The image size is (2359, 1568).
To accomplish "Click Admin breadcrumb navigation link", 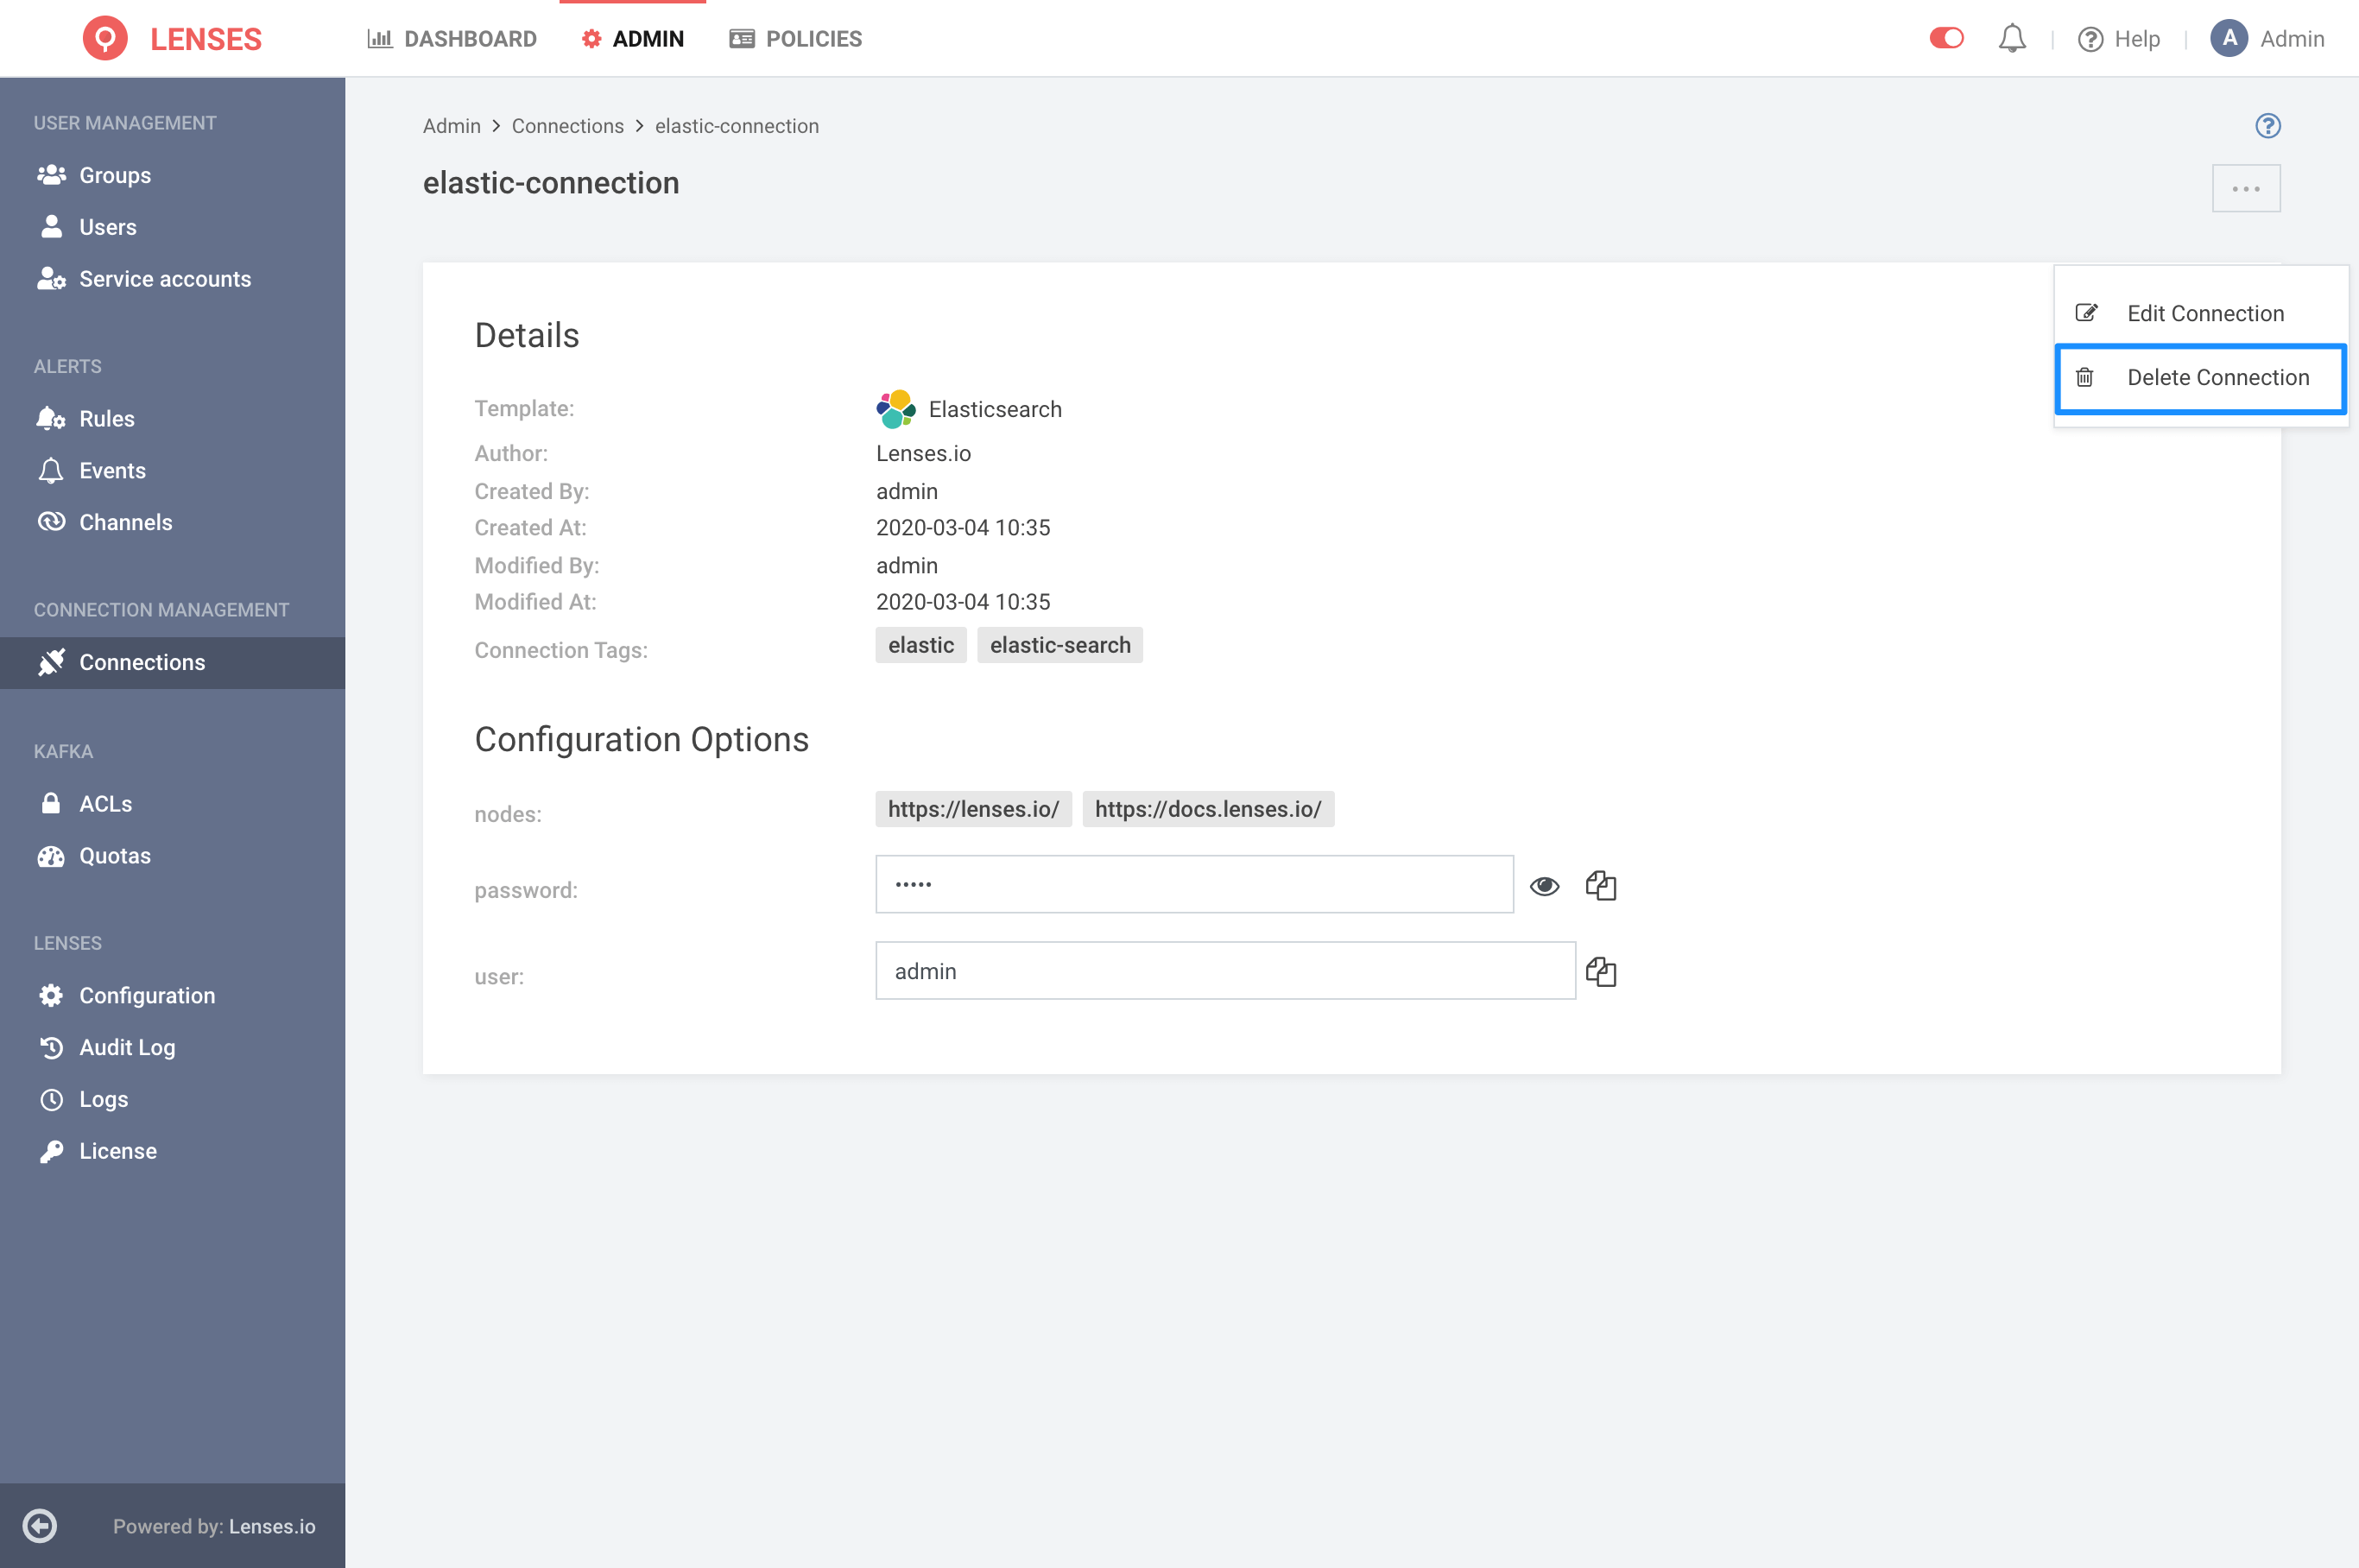I will tap(452, 124).
